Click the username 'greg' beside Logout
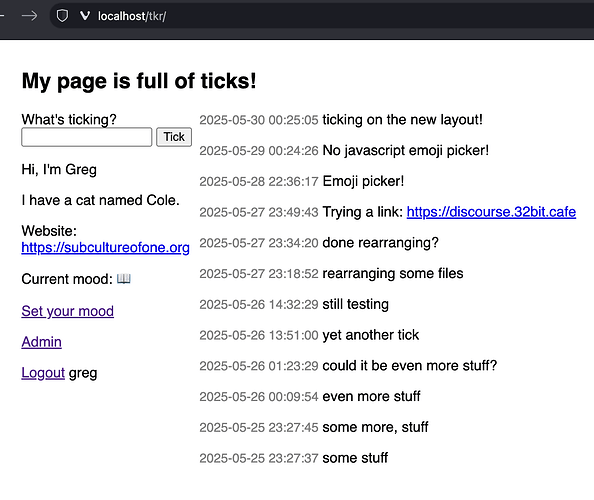The width and height of the screenshot is (594, 500). tap(83, 373)
